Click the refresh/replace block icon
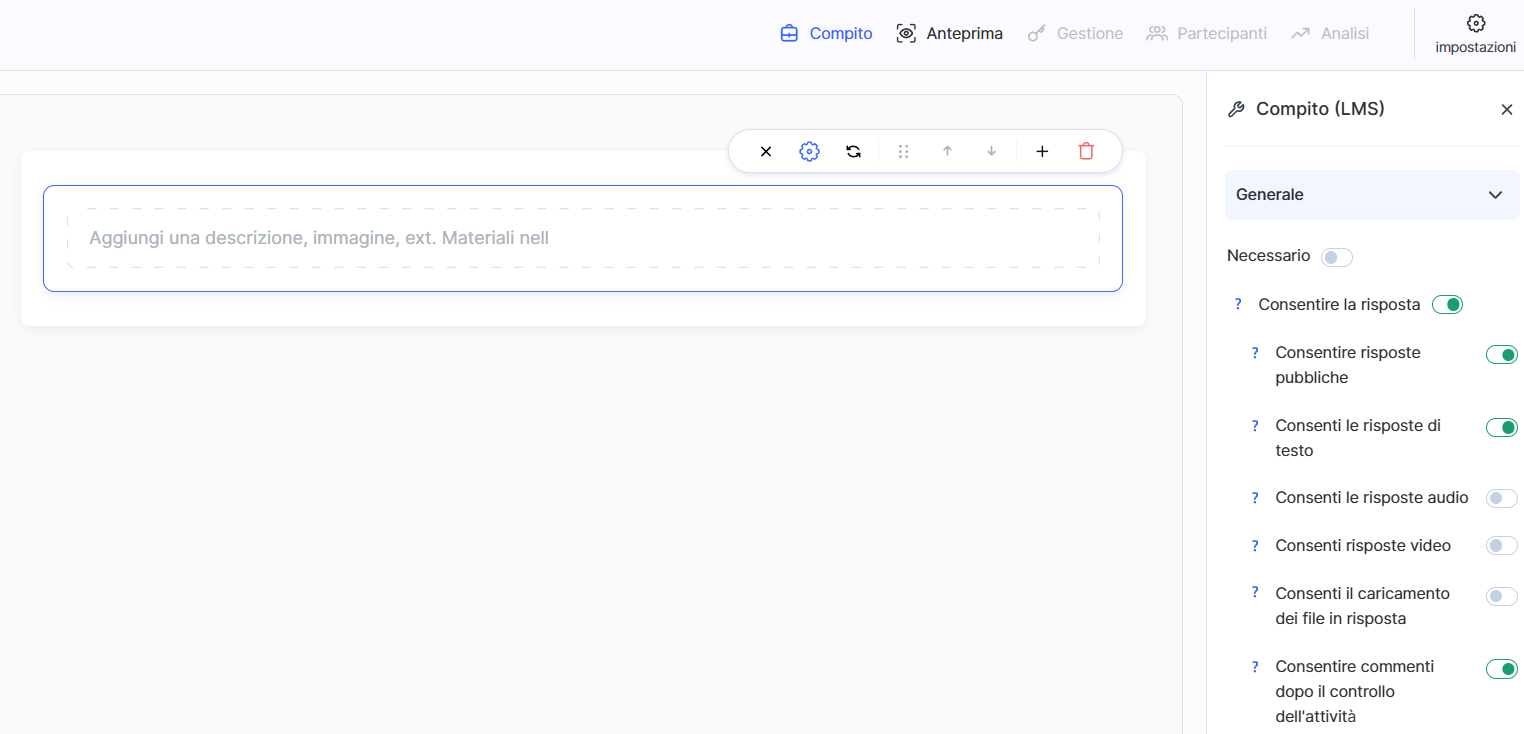 (853, 151)
